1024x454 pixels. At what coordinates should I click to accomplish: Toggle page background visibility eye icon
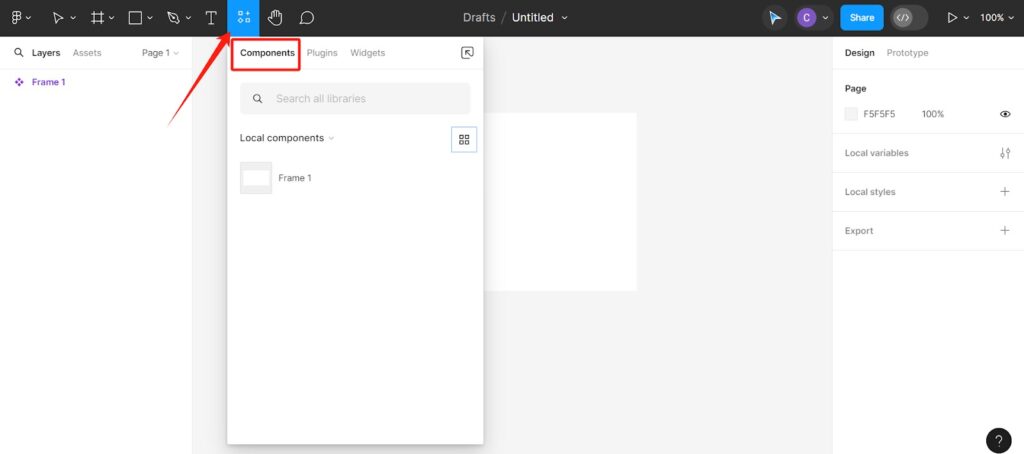[x=1005, y=114]
